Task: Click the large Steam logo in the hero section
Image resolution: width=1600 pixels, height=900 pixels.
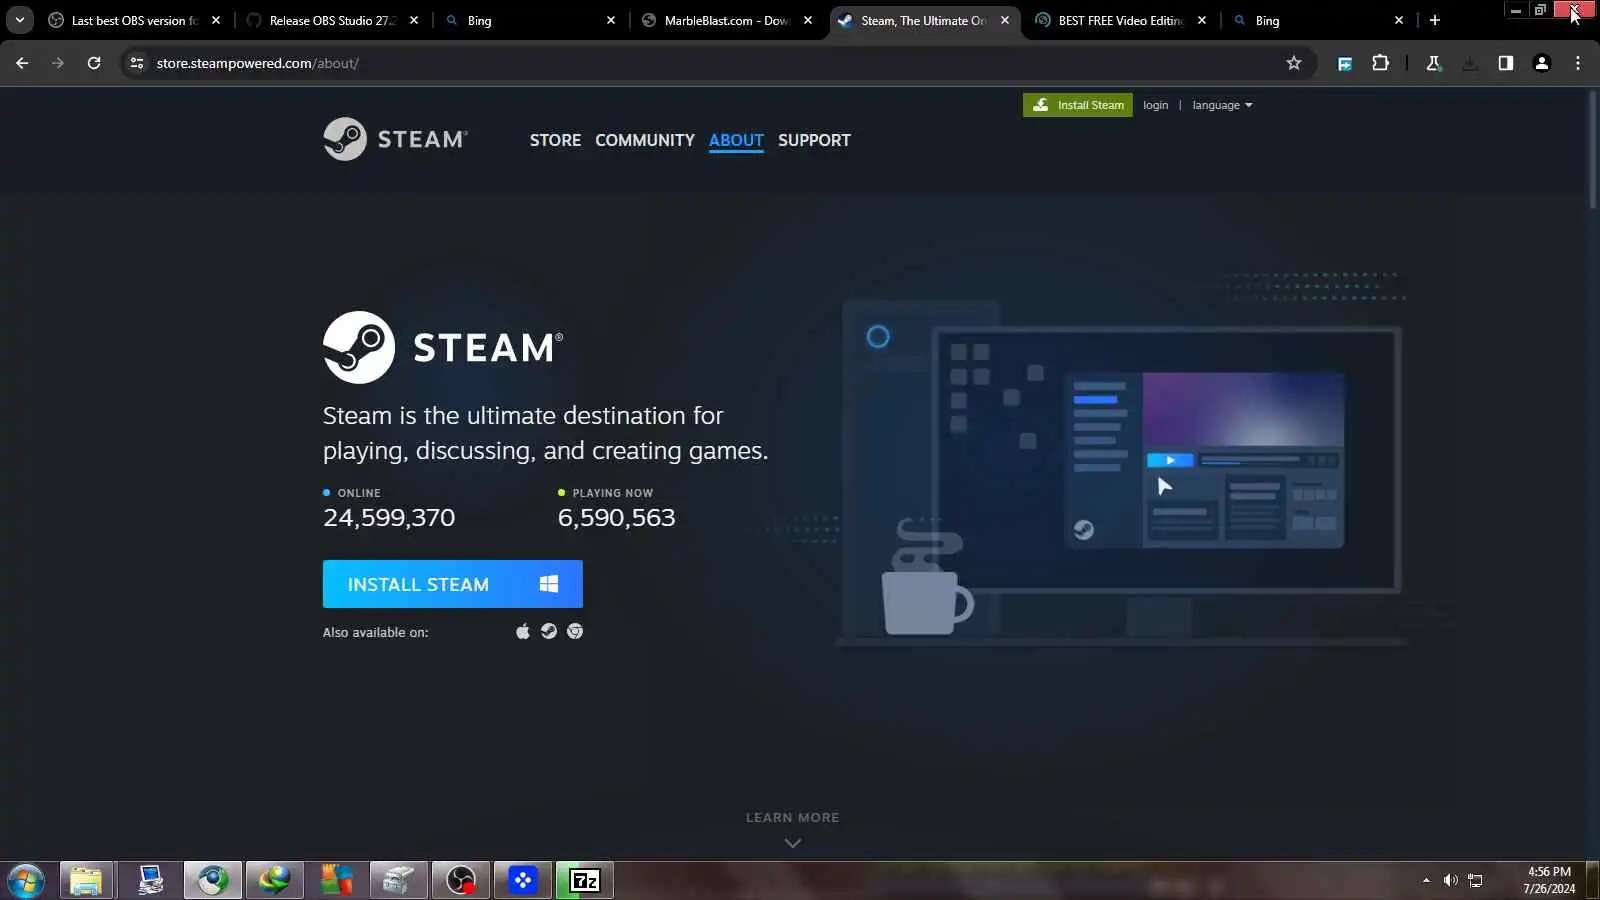Action: pyautogui.click(x=443, y=347)
